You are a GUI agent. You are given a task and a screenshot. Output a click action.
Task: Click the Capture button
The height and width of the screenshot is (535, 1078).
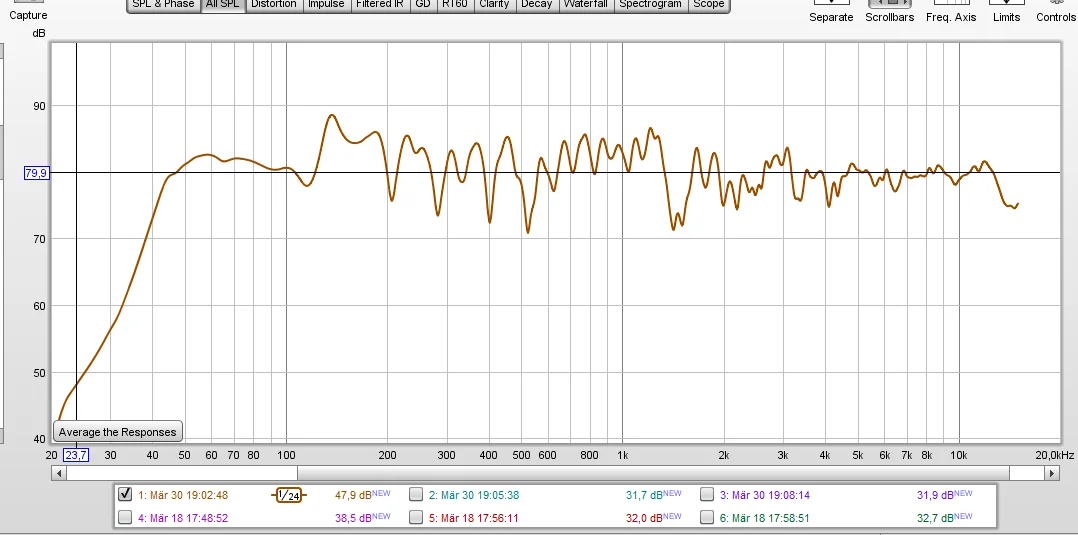click(28, 12)
